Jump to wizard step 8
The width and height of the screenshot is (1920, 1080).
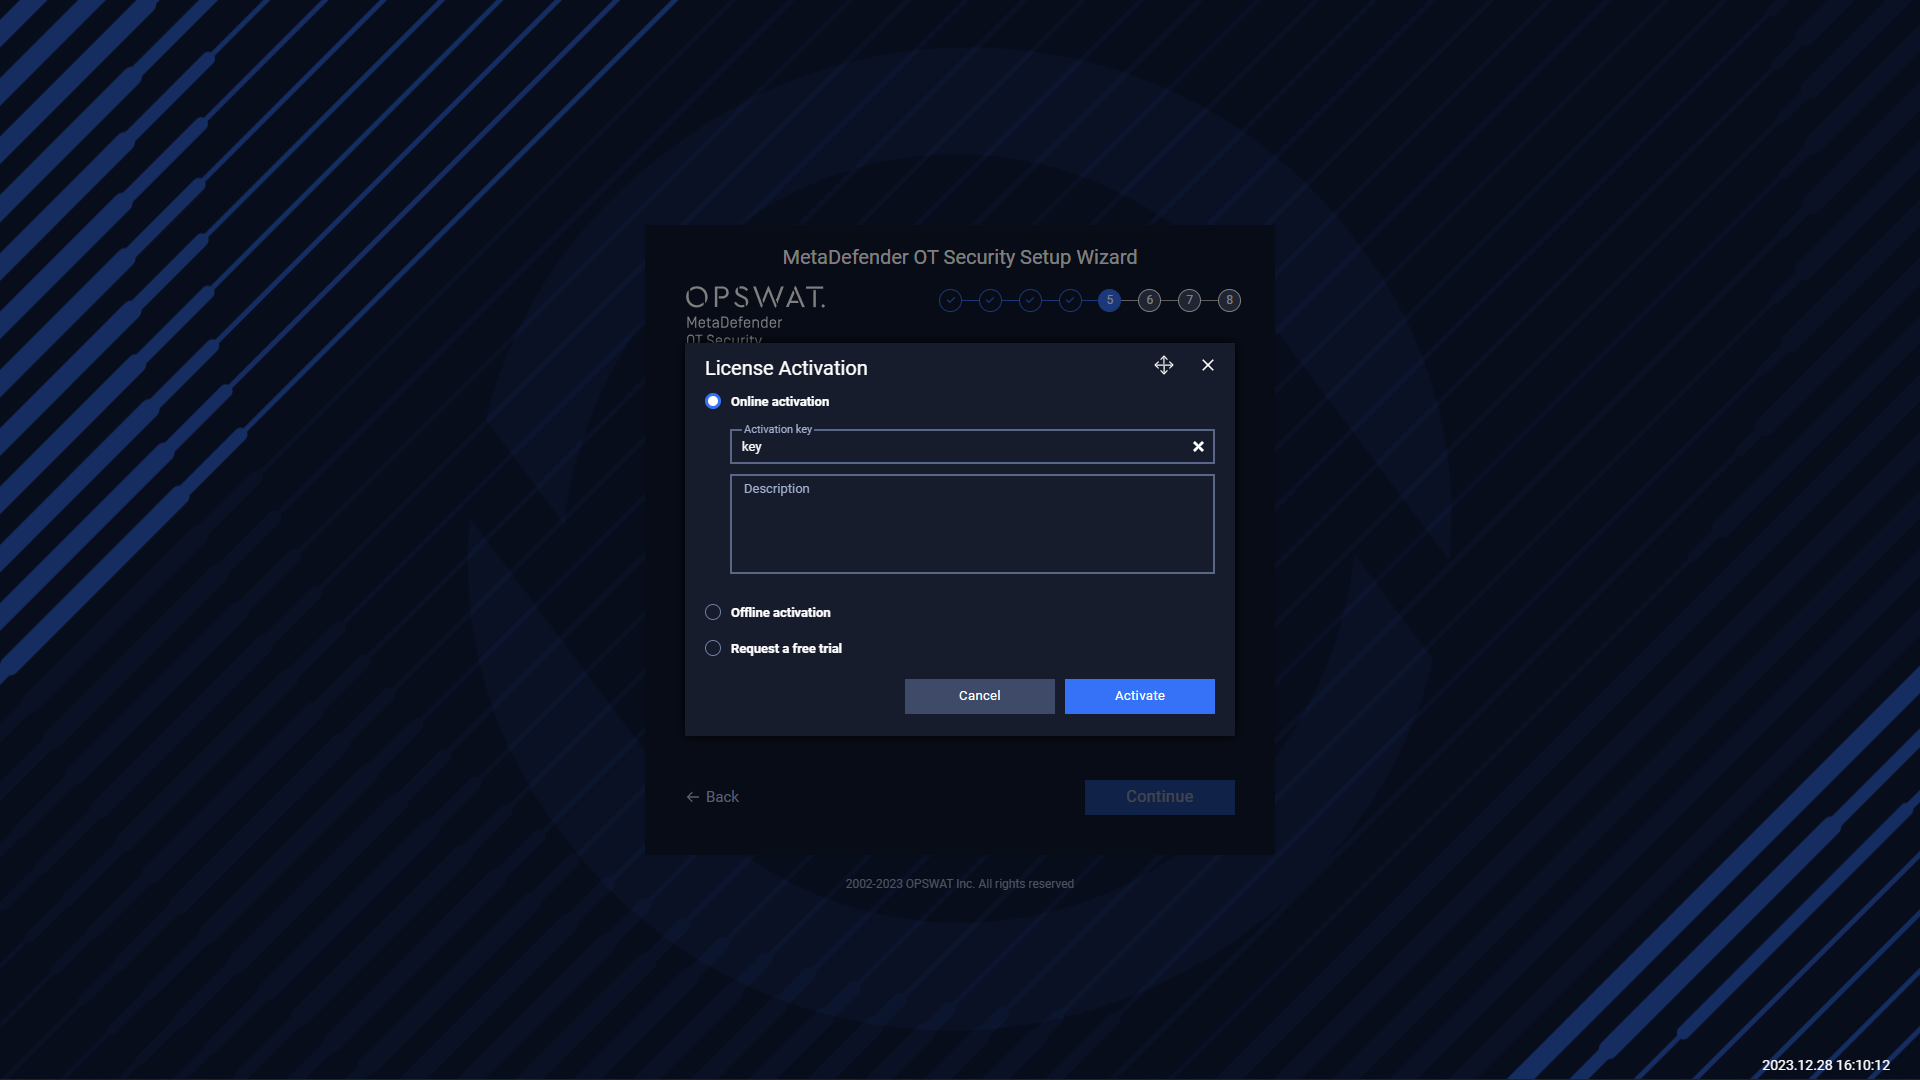1230,300
